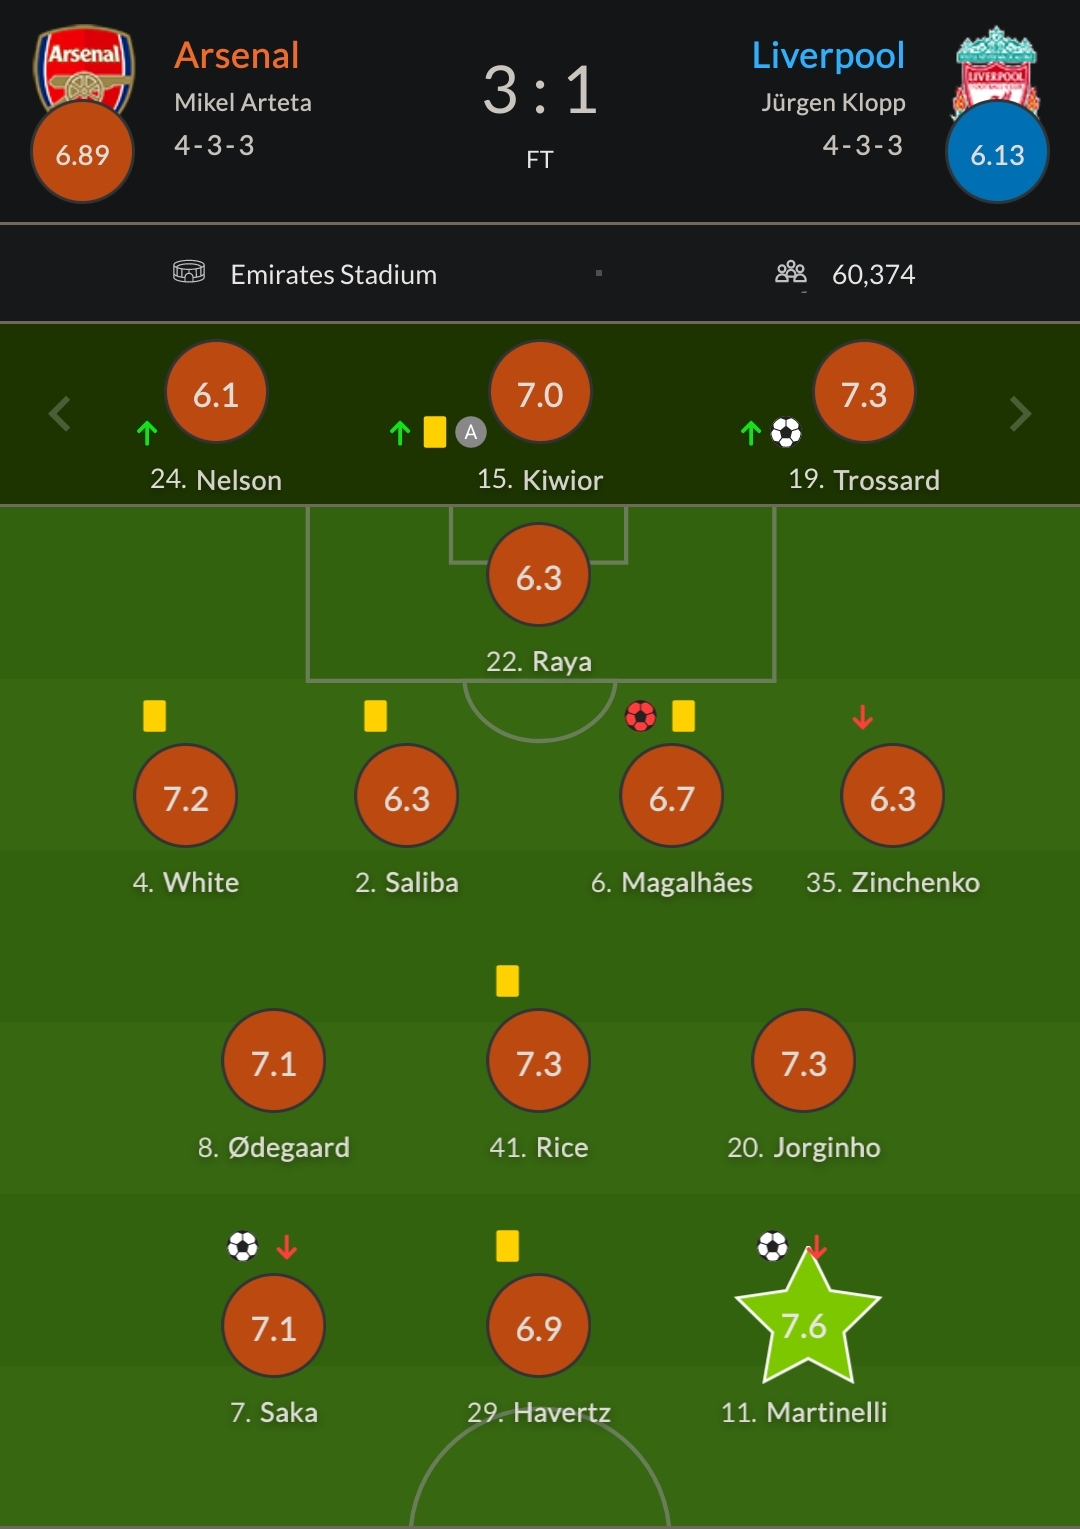Tap the attendance crowd icon
This screenshot has width=1080, height=1529.
point(791,272)
